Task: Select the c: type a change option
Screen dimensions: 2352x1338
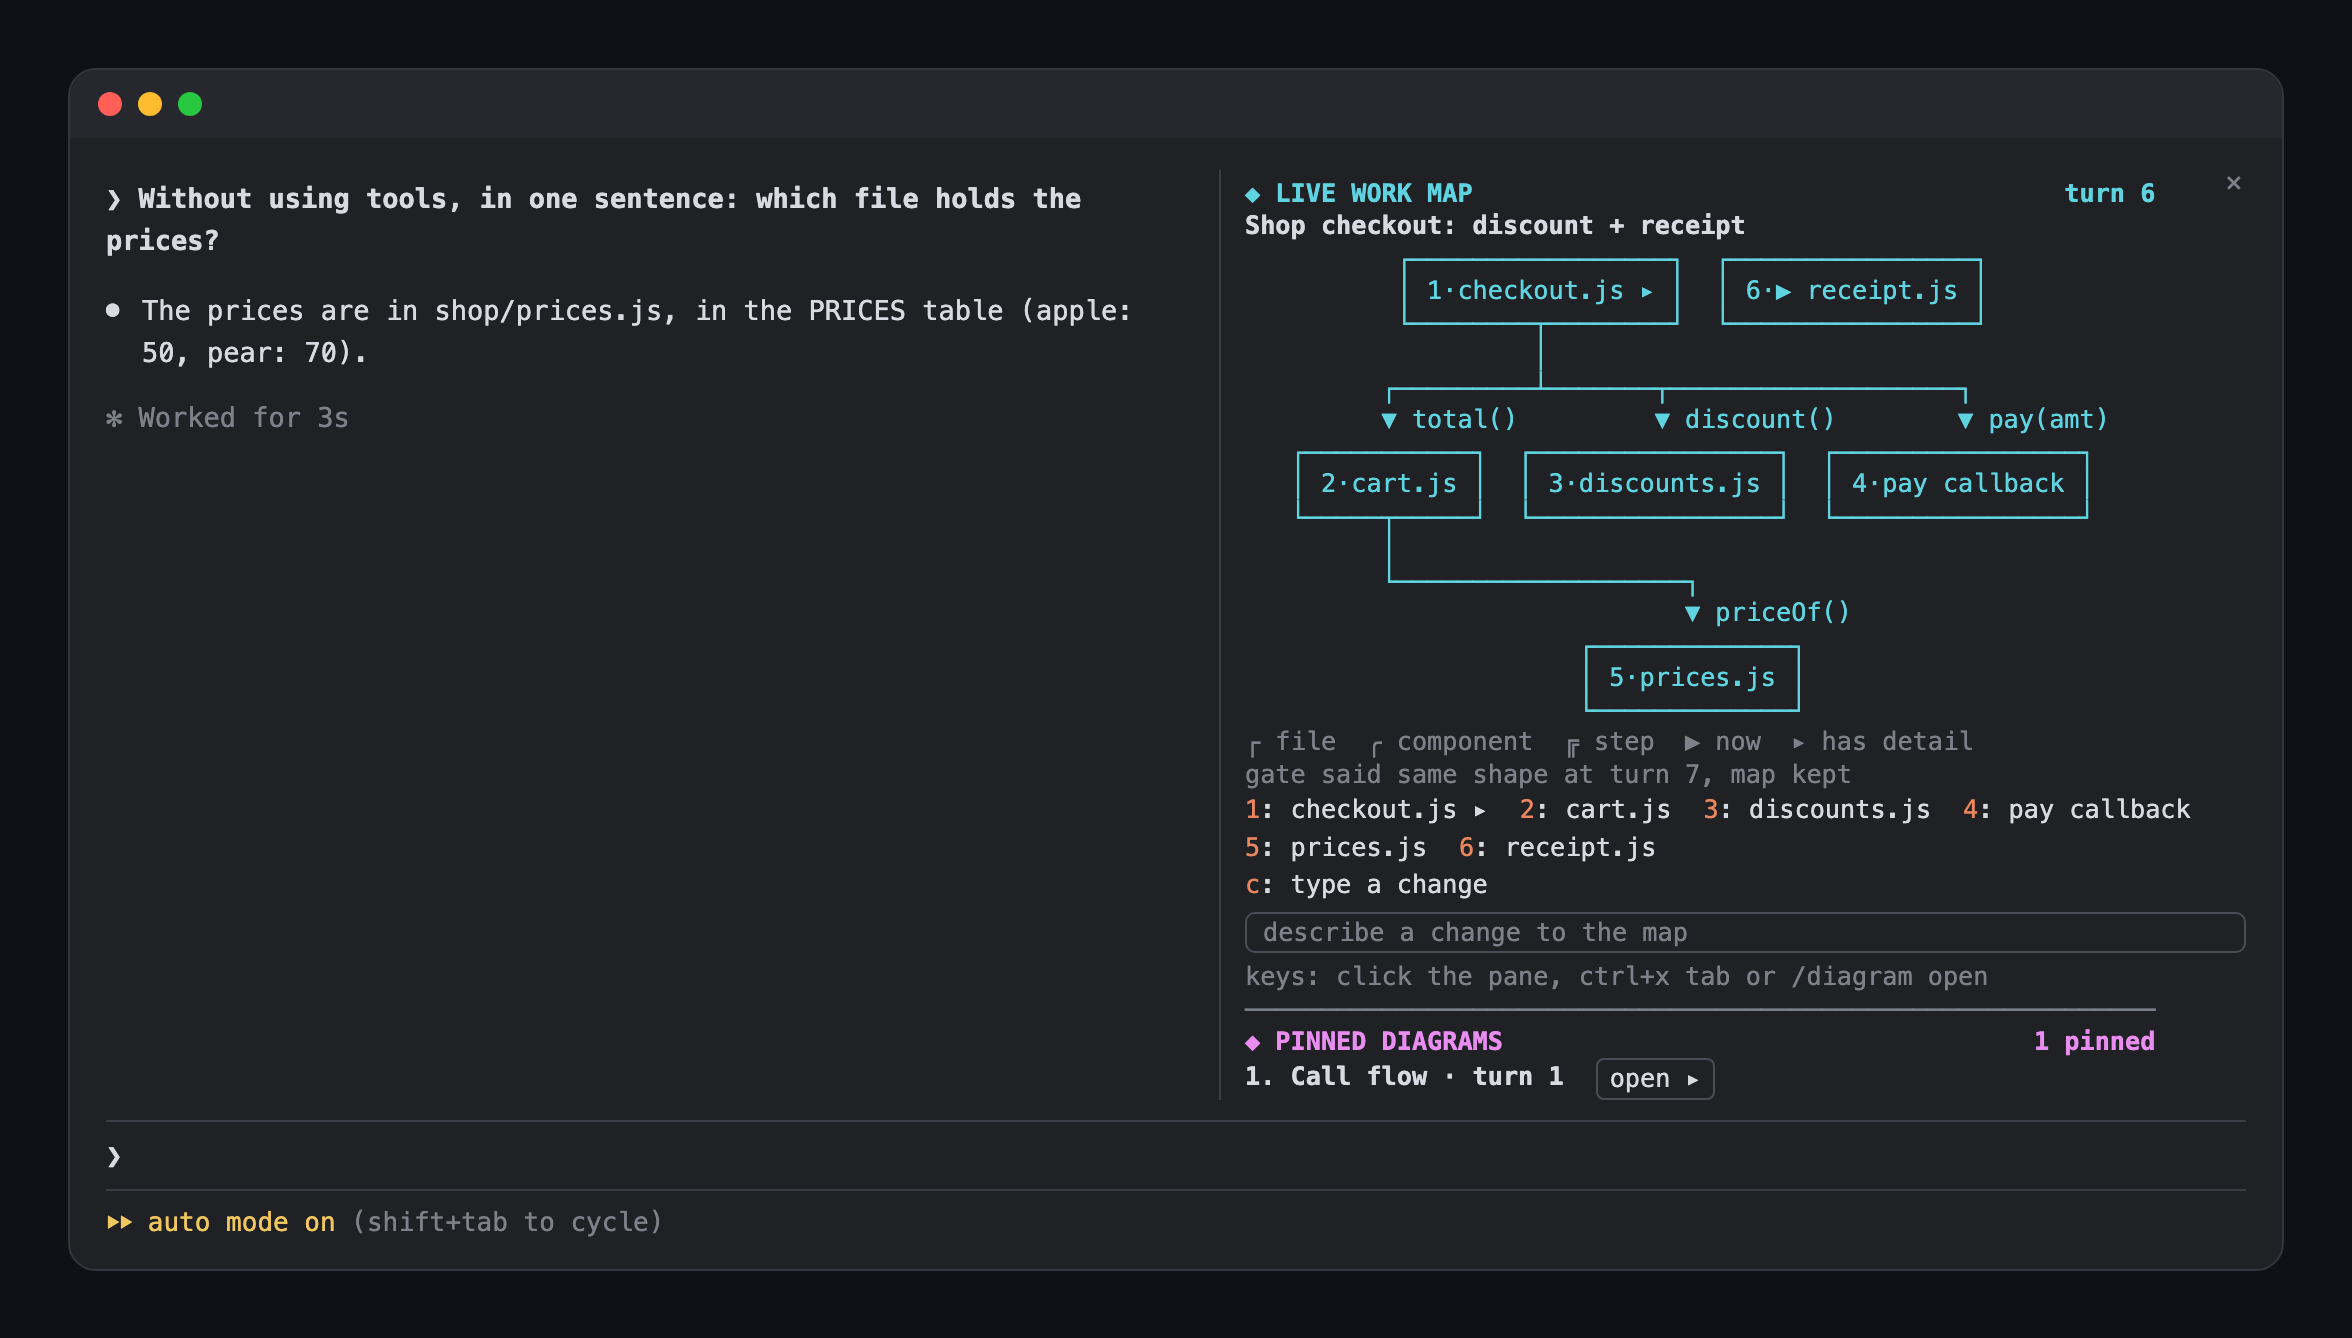Action: click(x=1366, y=884)
